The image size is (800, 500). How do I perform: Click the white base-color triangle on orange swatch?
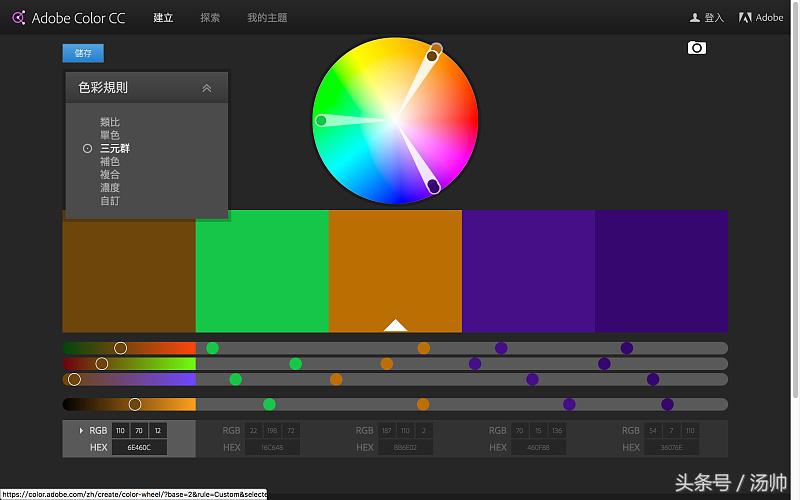[395, 326]
